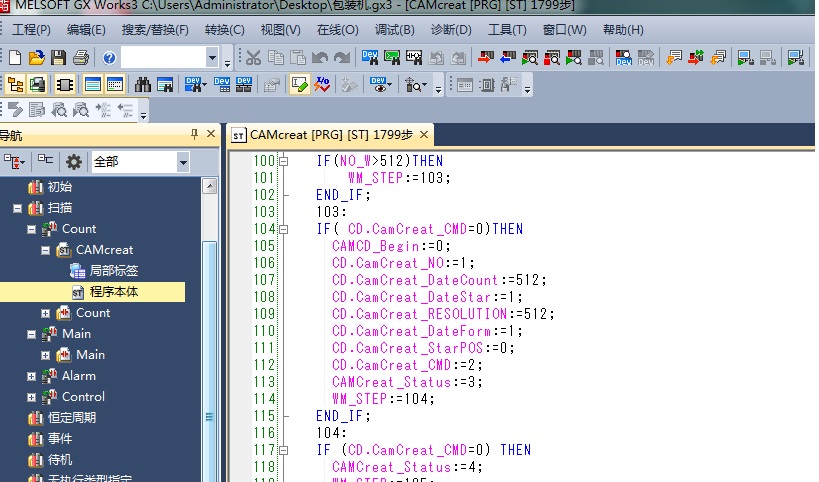Open navigation settings gear icon
This screenshot has height=482, width=819.
pyautogui.click(x=73, y=162)
